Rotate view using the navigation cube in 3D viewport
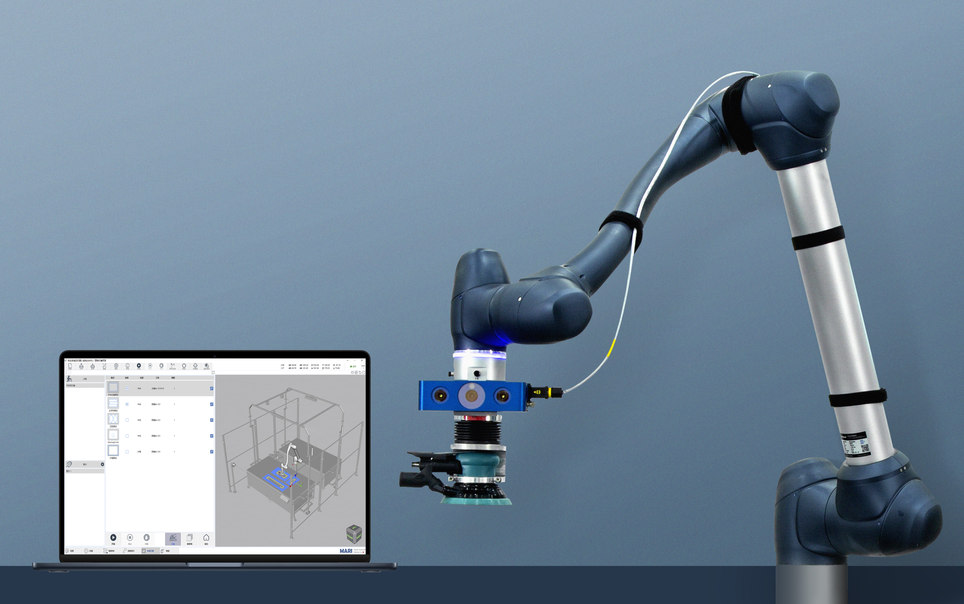Image resolution: width=964 pixels, height=604 pixels. 354,533
